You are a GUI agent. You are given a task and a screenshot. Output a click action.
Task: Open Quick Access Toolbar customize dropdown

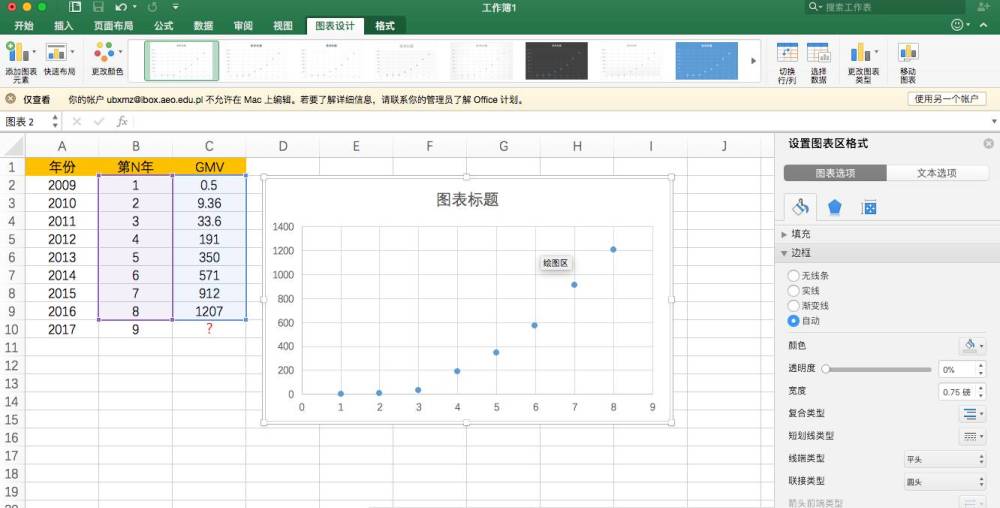175,7
